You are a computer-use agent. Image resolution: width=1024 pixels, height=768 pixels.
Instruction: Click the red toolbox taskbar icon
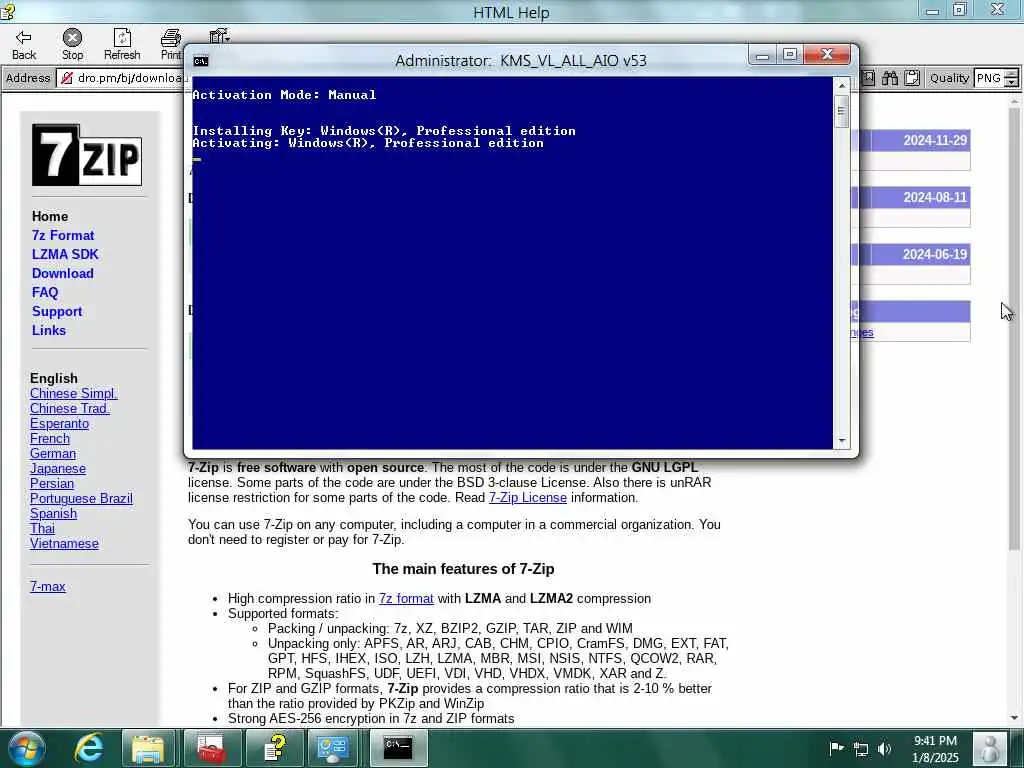point(210,748)
